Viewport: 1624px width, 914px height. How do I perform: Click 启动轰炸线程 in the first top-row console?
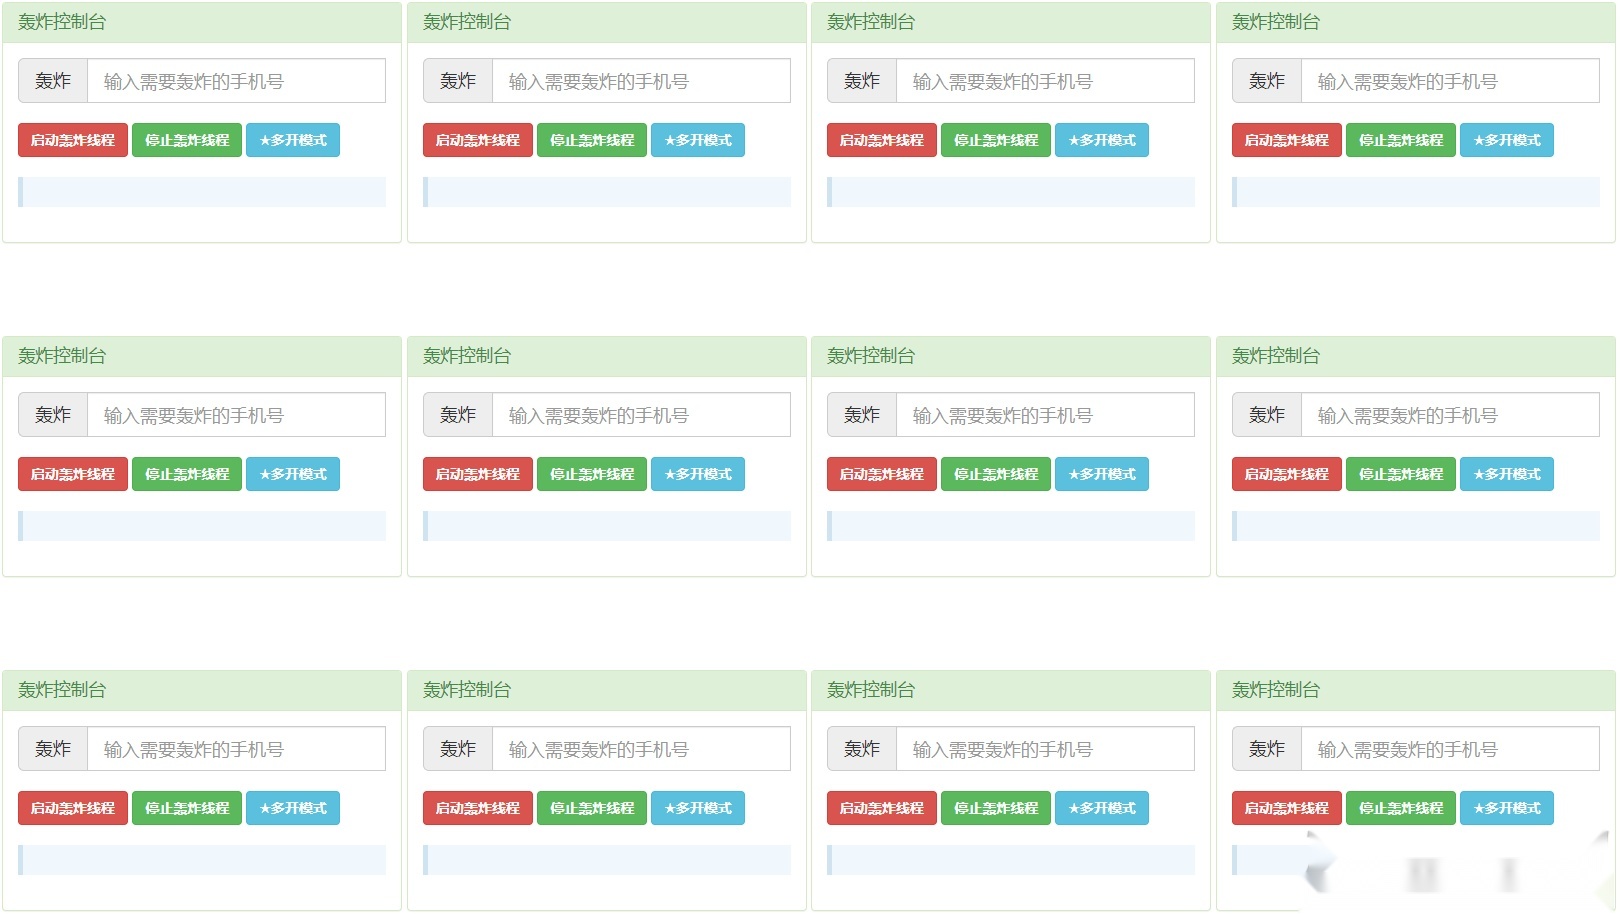click(72, 140)
